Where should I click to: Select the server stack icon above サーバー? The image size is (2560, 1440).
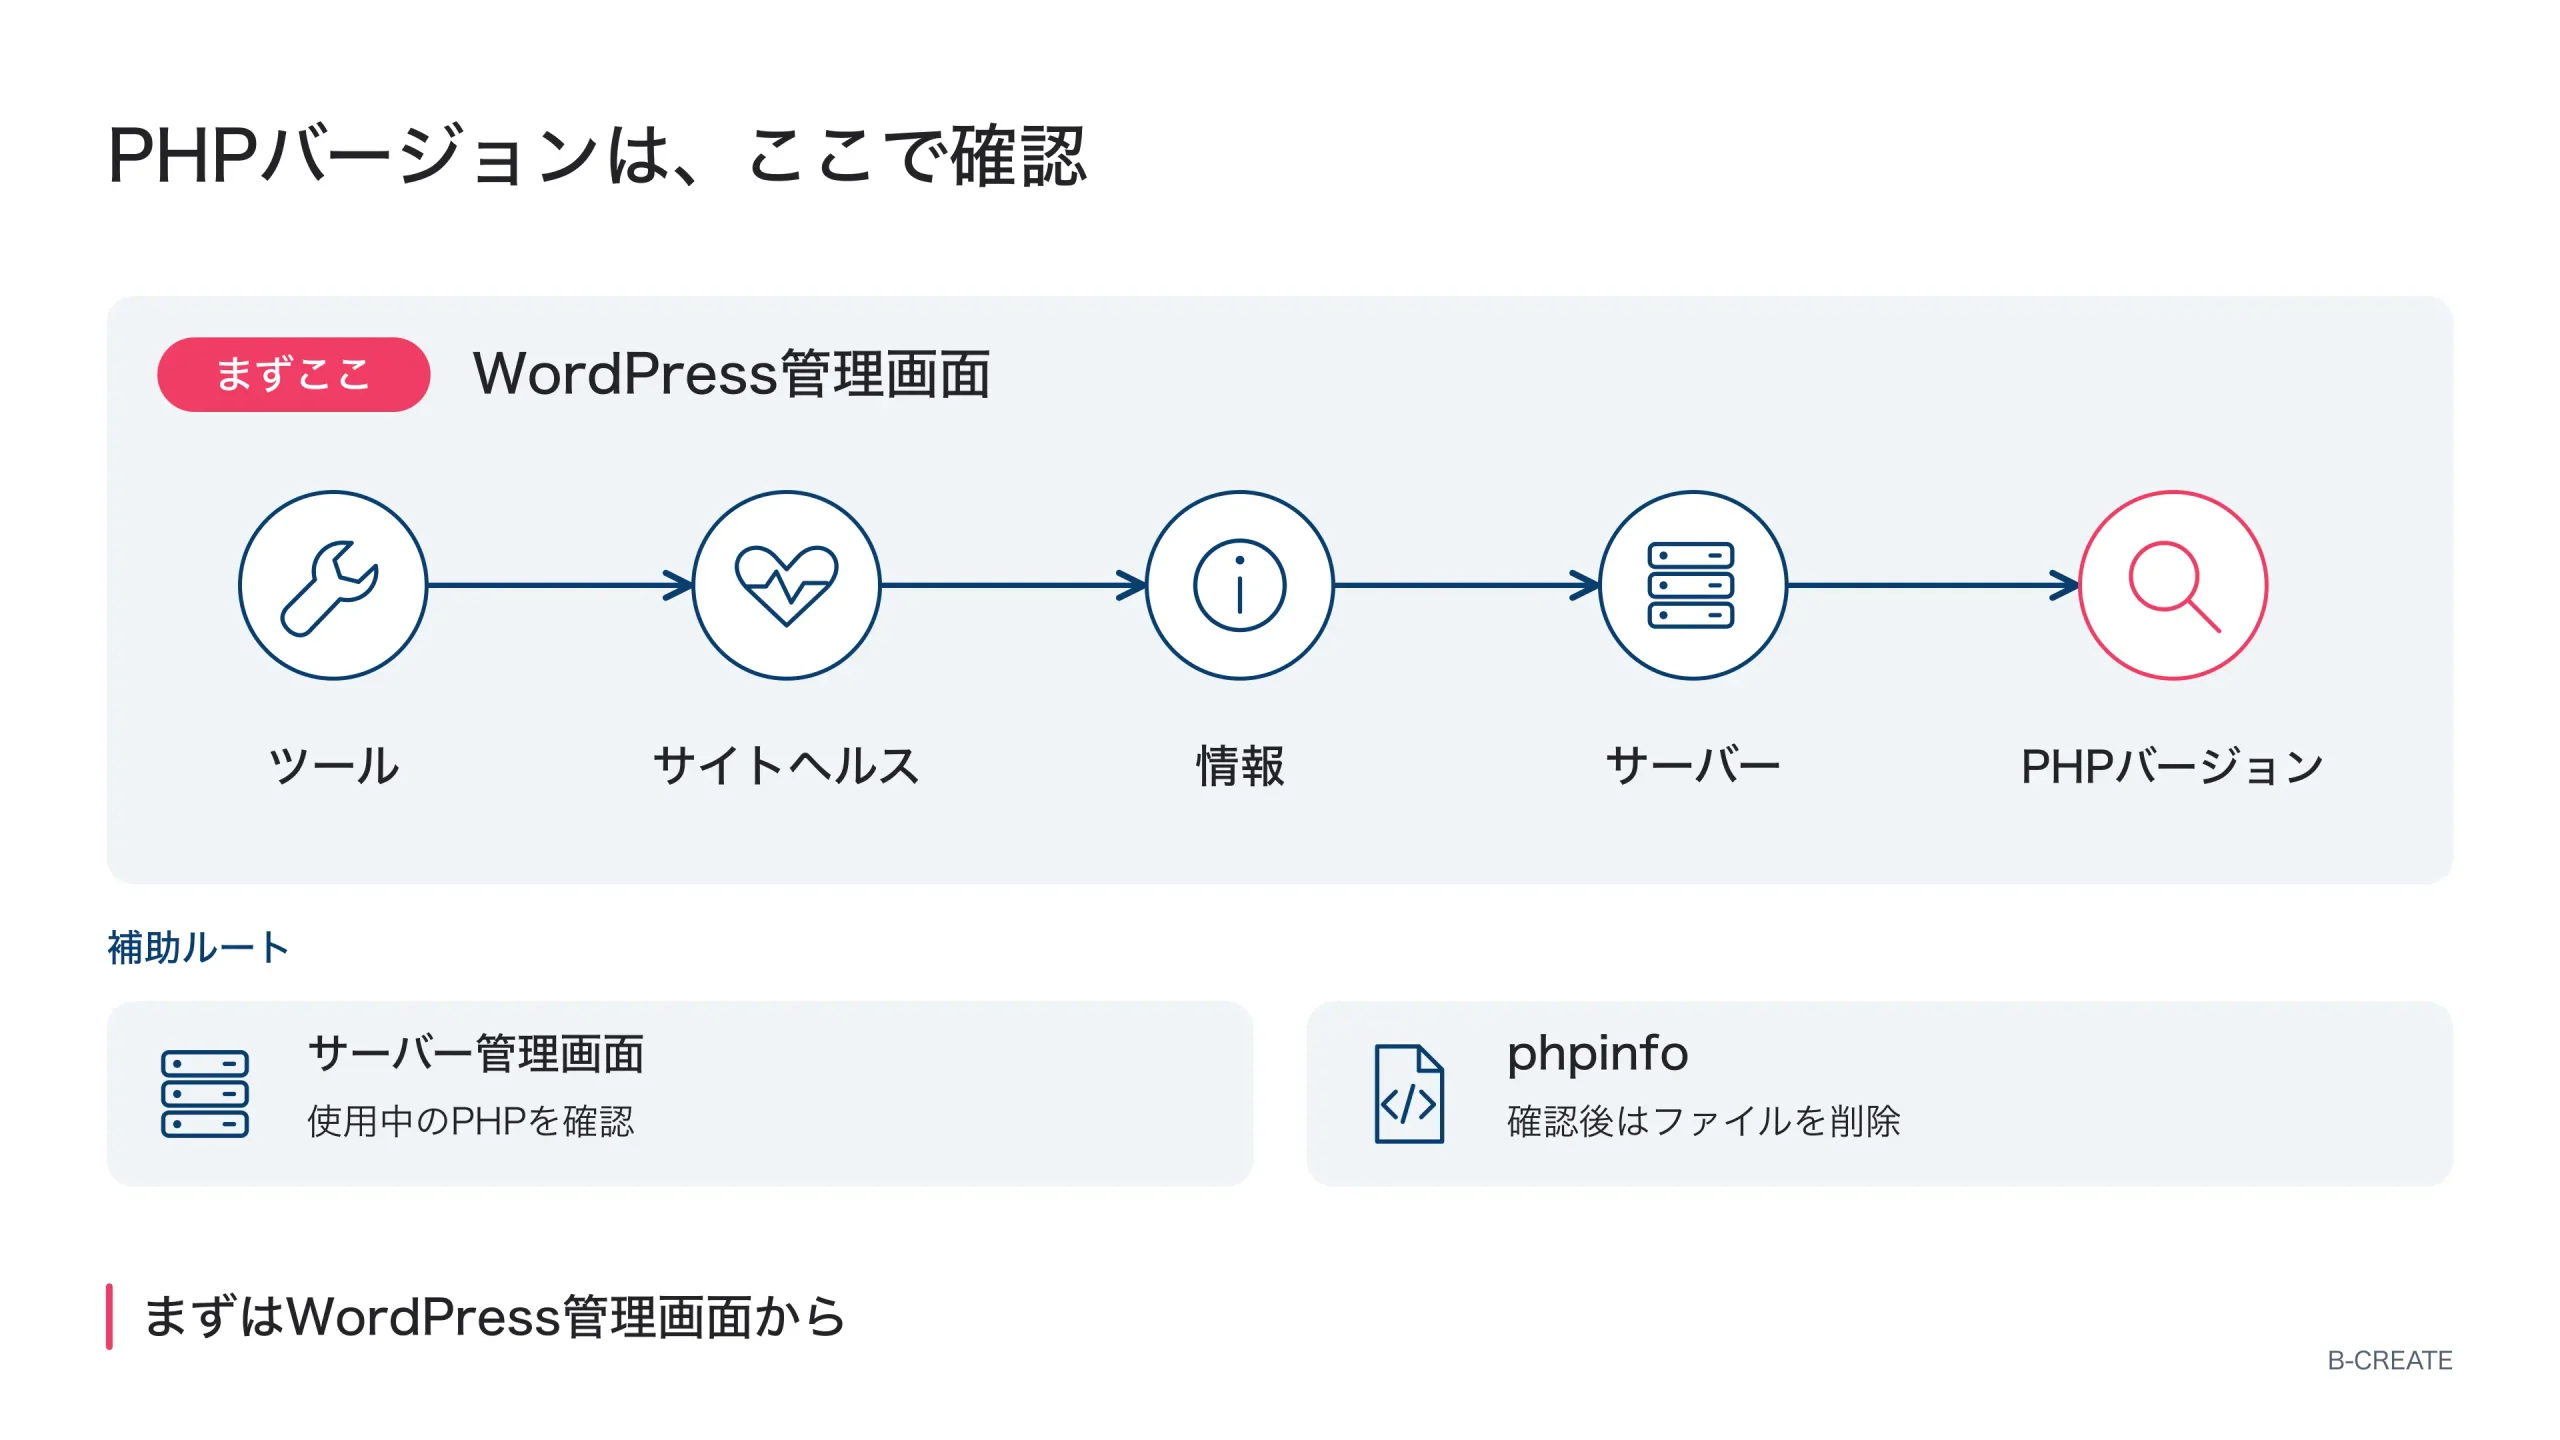(x=1692, y=585)
